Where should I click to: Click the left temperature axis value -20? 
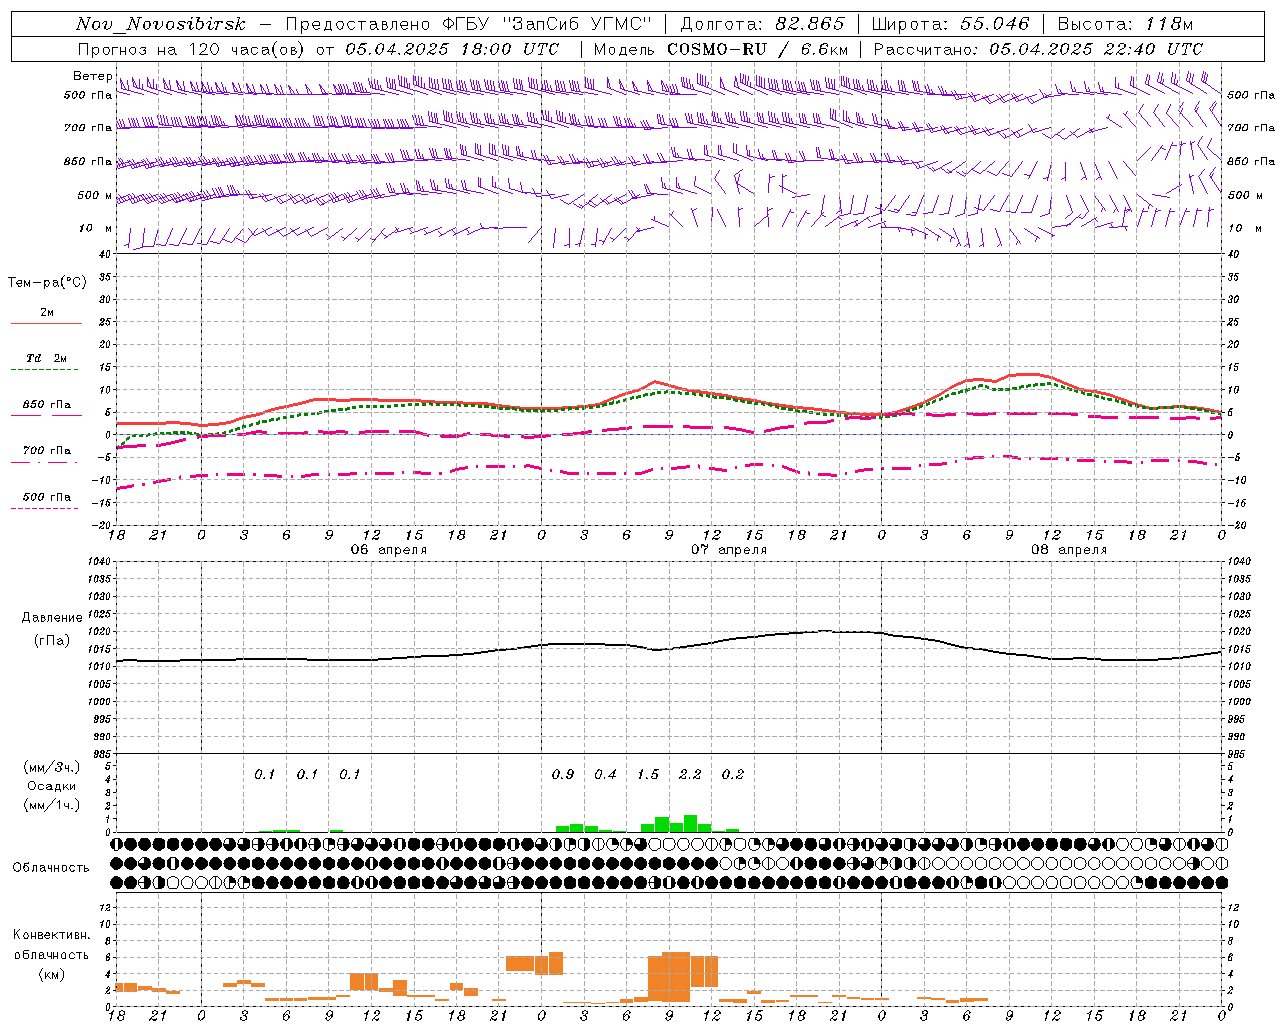[x=101, y=525]
